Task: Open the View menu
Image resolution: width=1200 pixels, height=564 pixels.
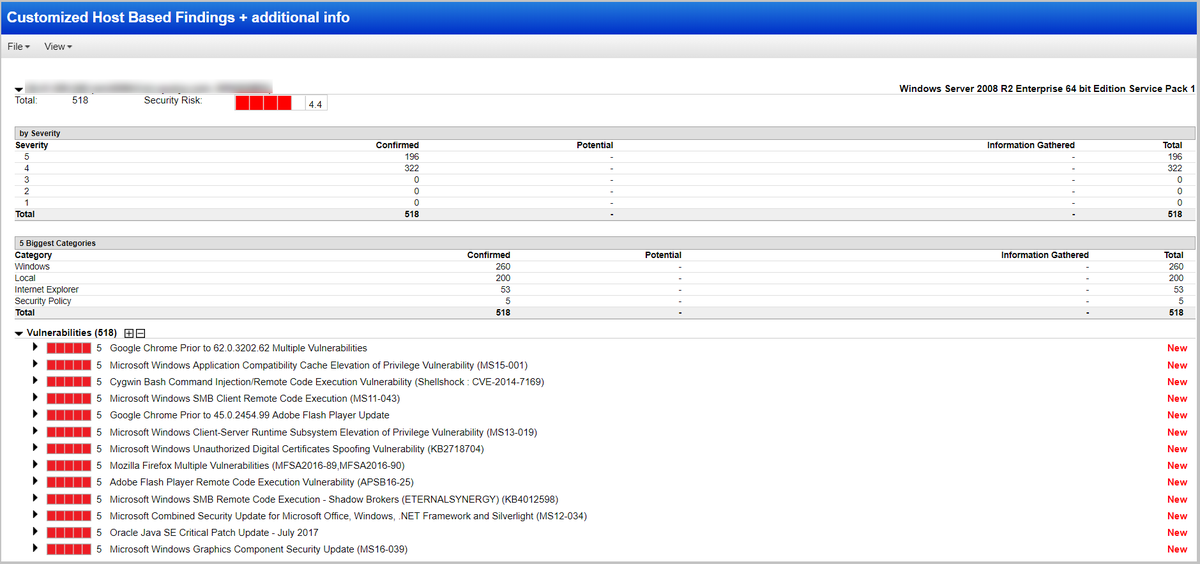Action: point(58,47)
